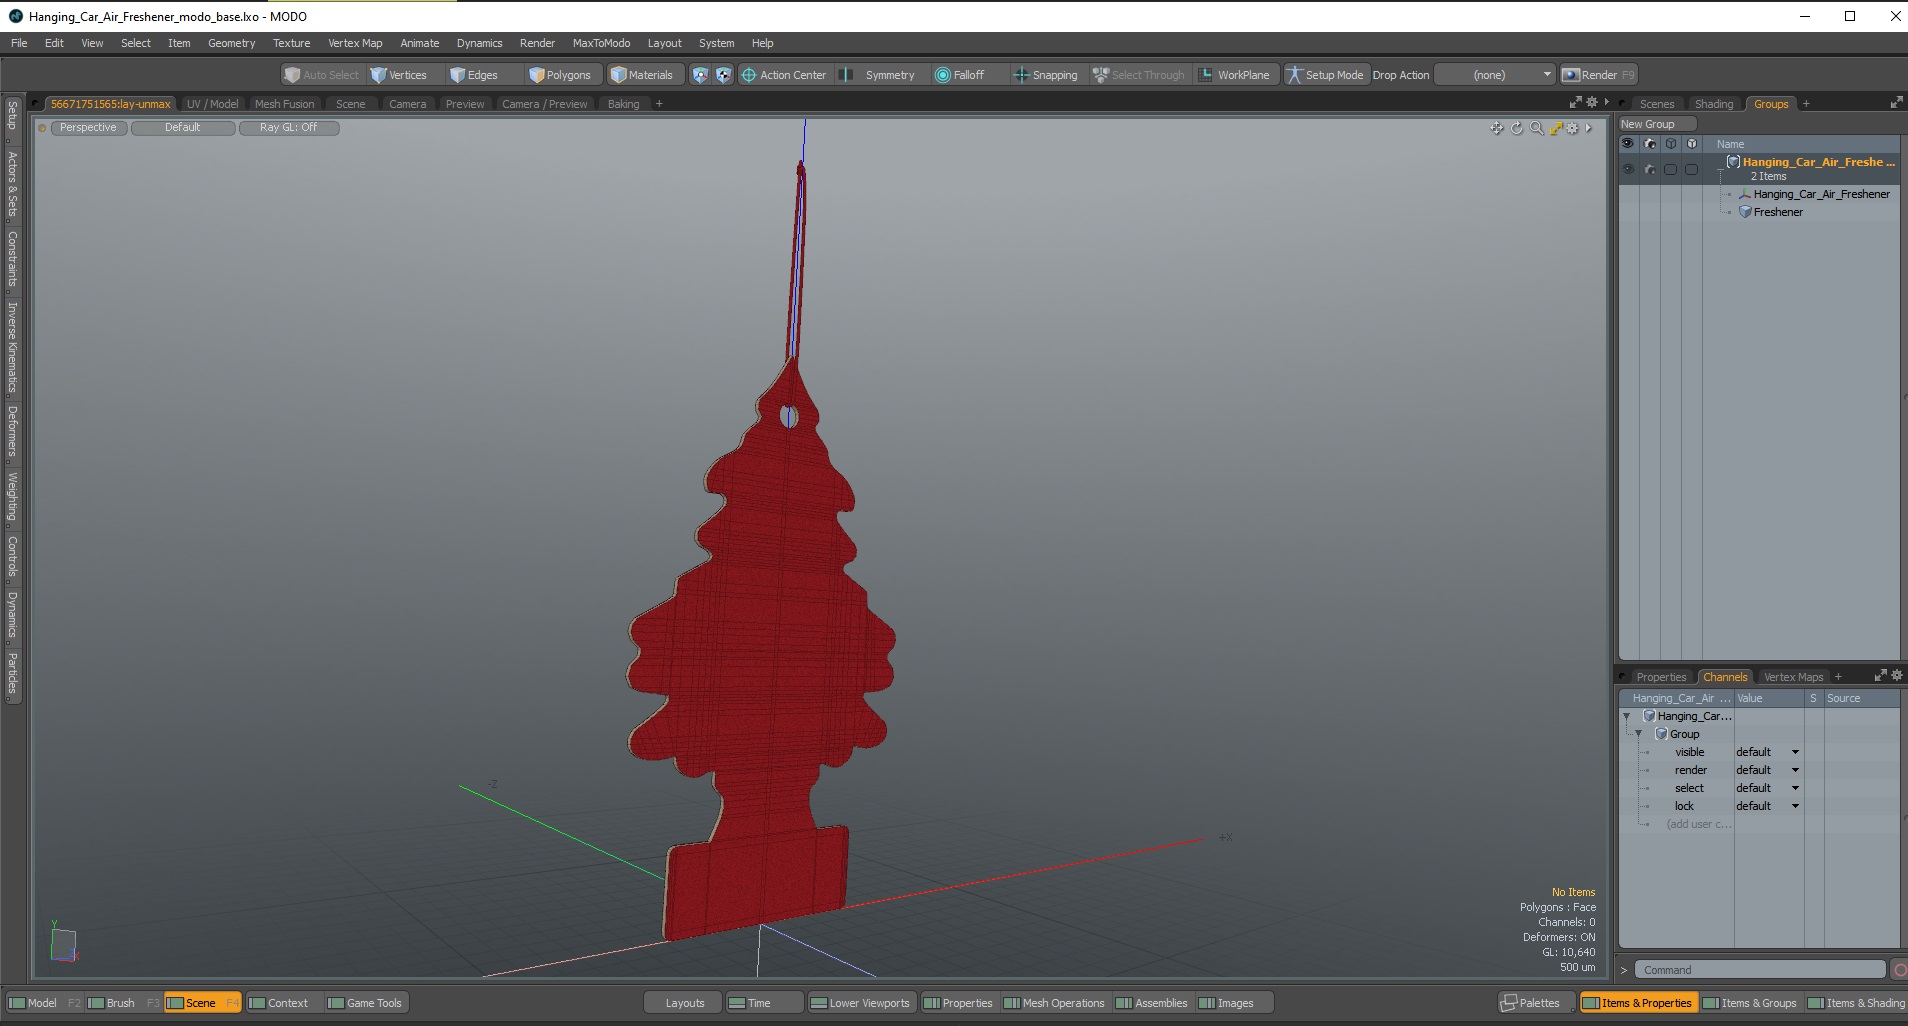Add a new viewport tab with plus
The image size is (1908, 1026).
click(x=659, y=104)
